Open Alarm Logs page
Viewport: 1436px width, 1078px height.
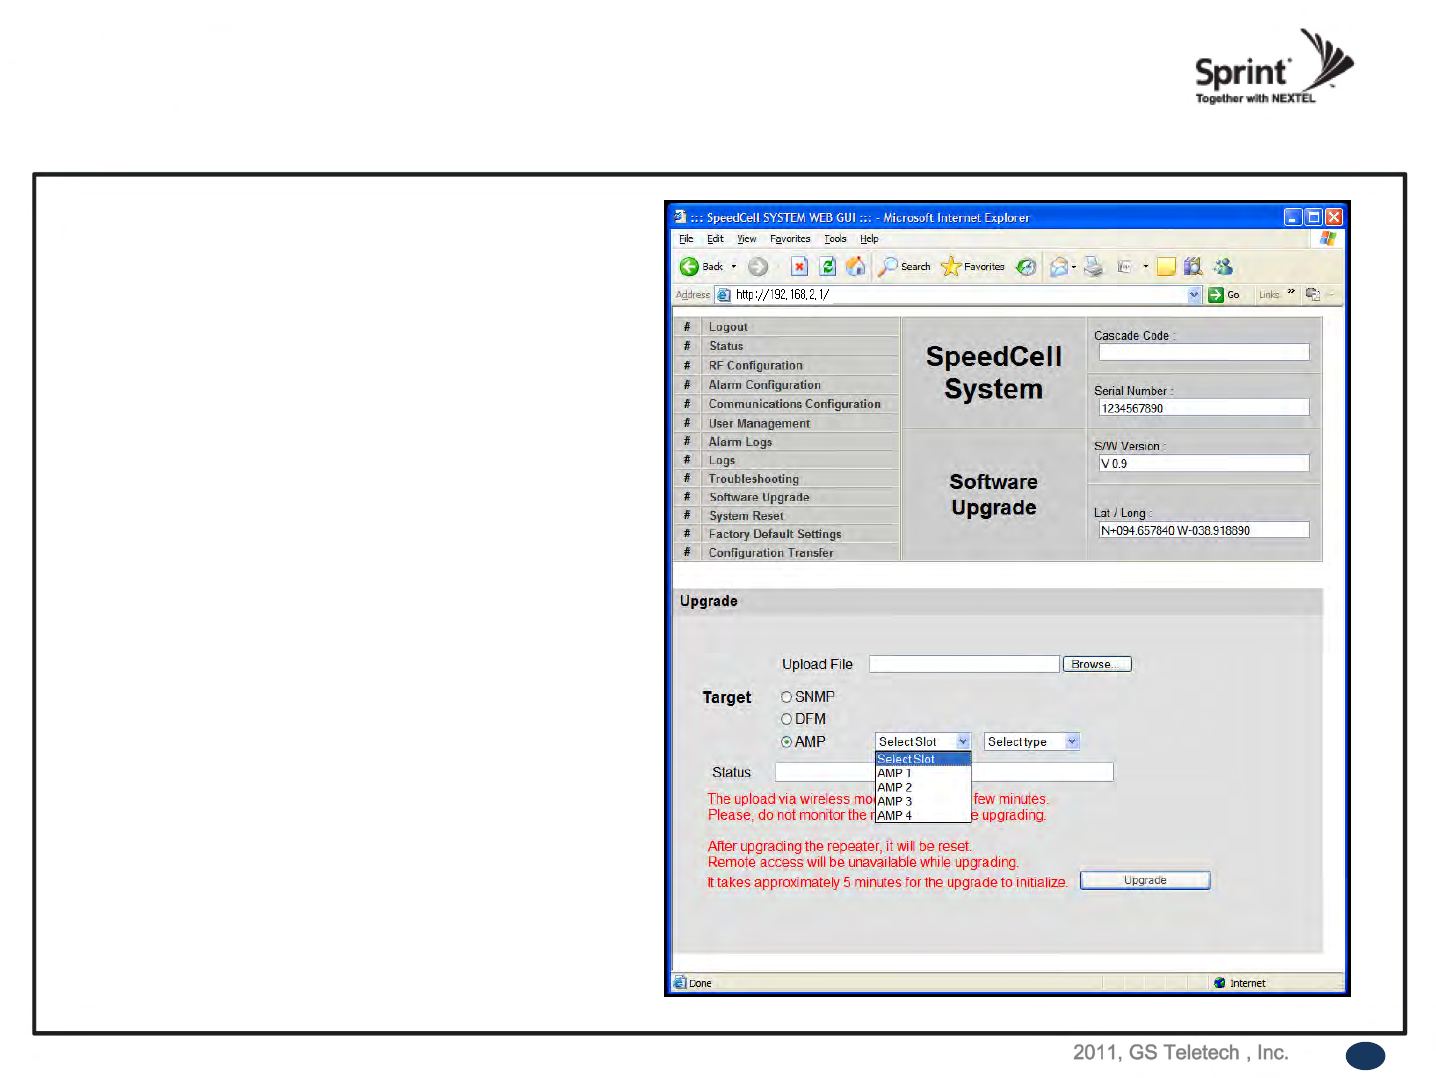[740, 442]
